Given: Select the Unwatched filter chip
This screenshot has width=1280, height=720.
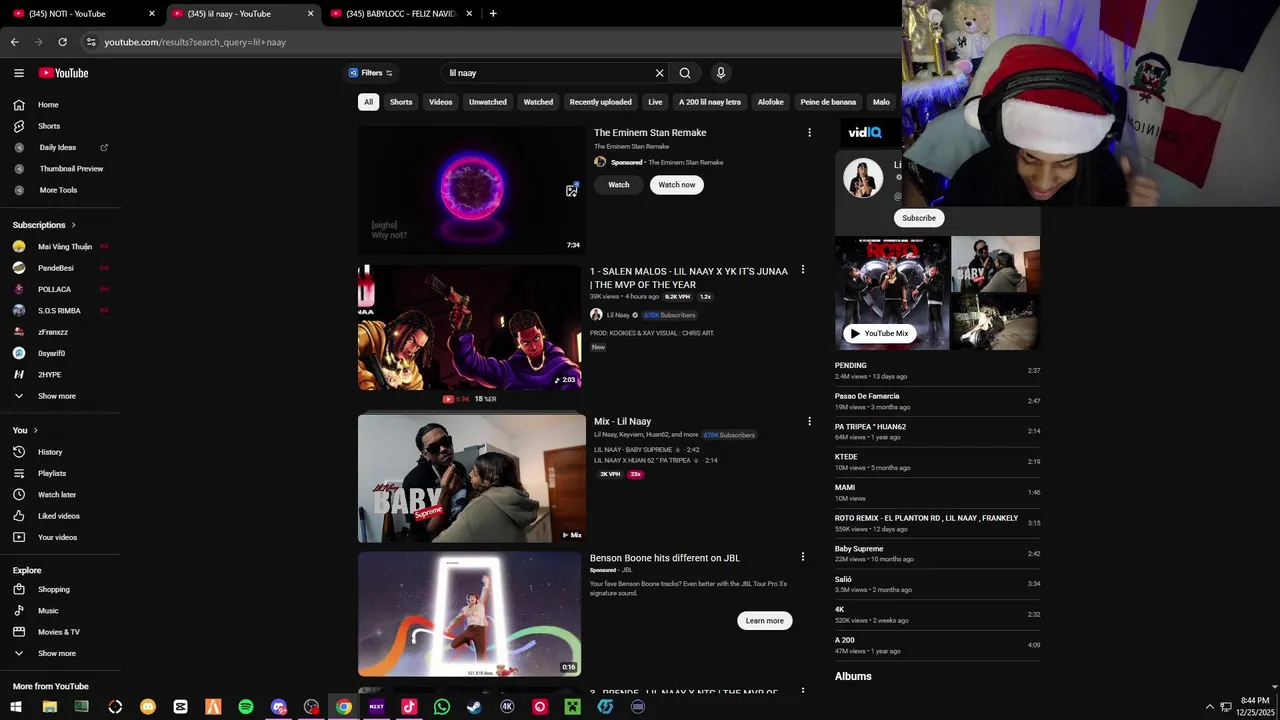Looking at the screenshot, I should (x=488, y=102).
